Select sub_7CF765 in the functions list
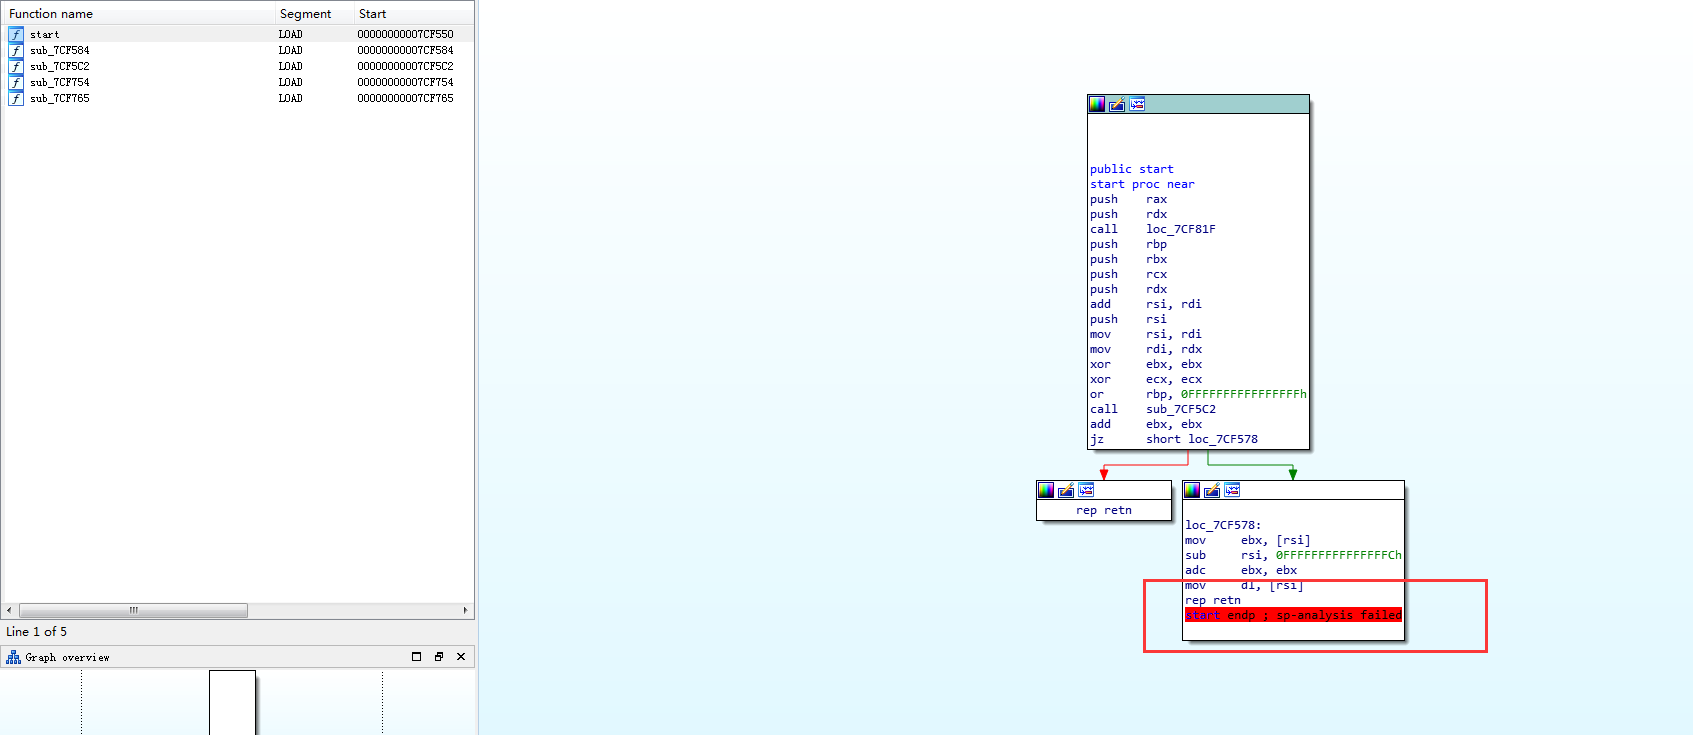 (238, 98)
